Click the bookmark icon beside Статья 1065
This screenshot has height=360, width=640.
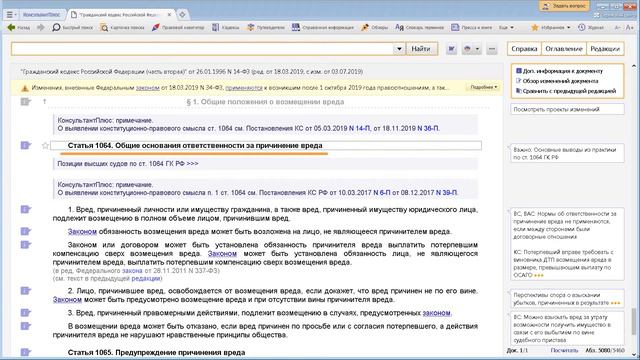tap(26, 352)
